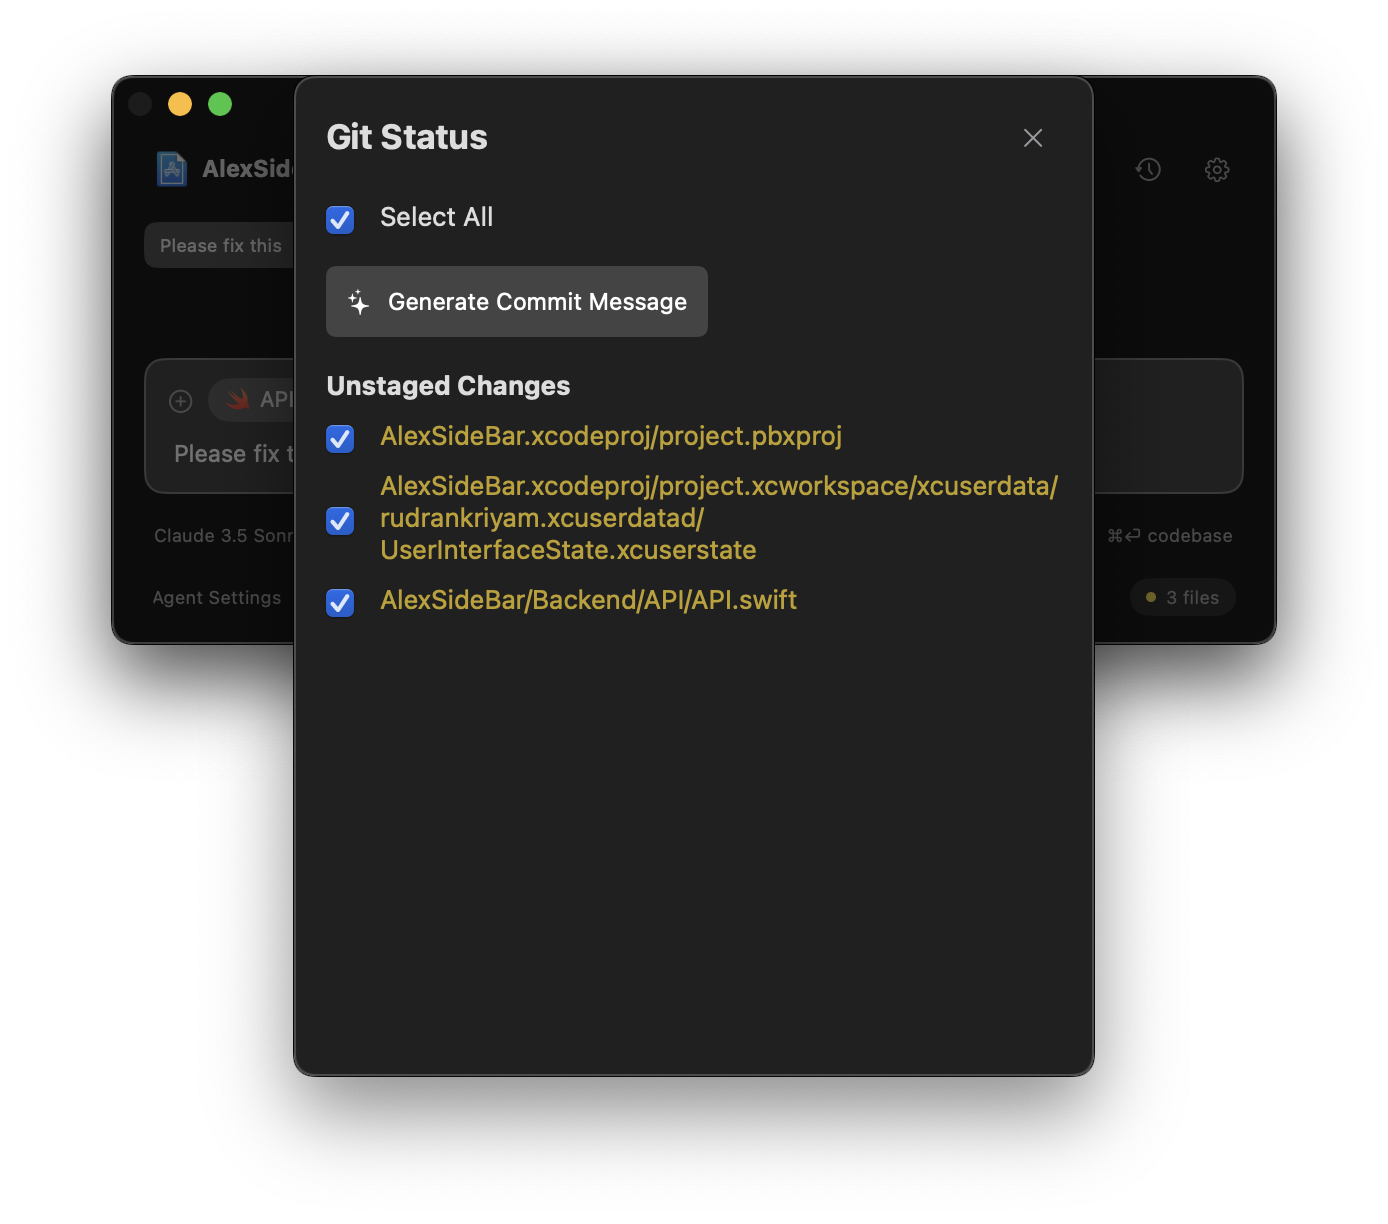The width and height of the screenshot is (1388, 1224).
Task: Click inside the Please fix prompt field
Action: [233, 453]
